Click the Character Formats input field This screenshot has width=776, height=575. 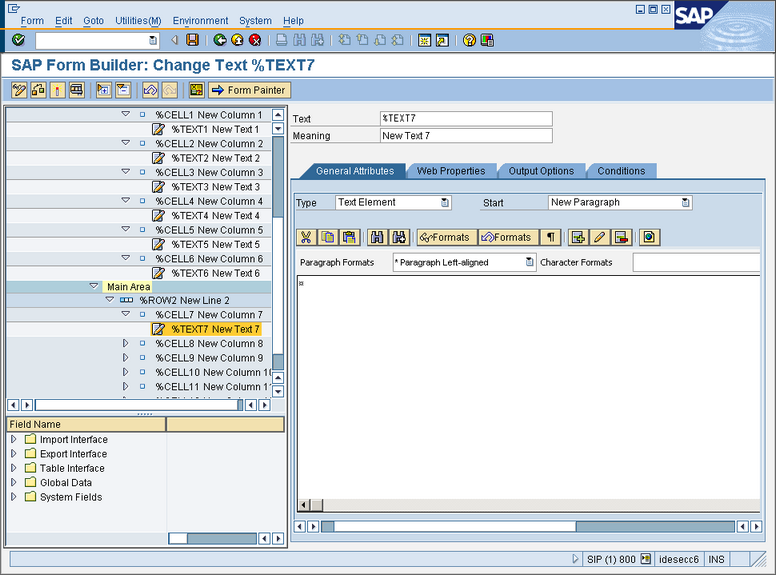click(x=697, y=262)
